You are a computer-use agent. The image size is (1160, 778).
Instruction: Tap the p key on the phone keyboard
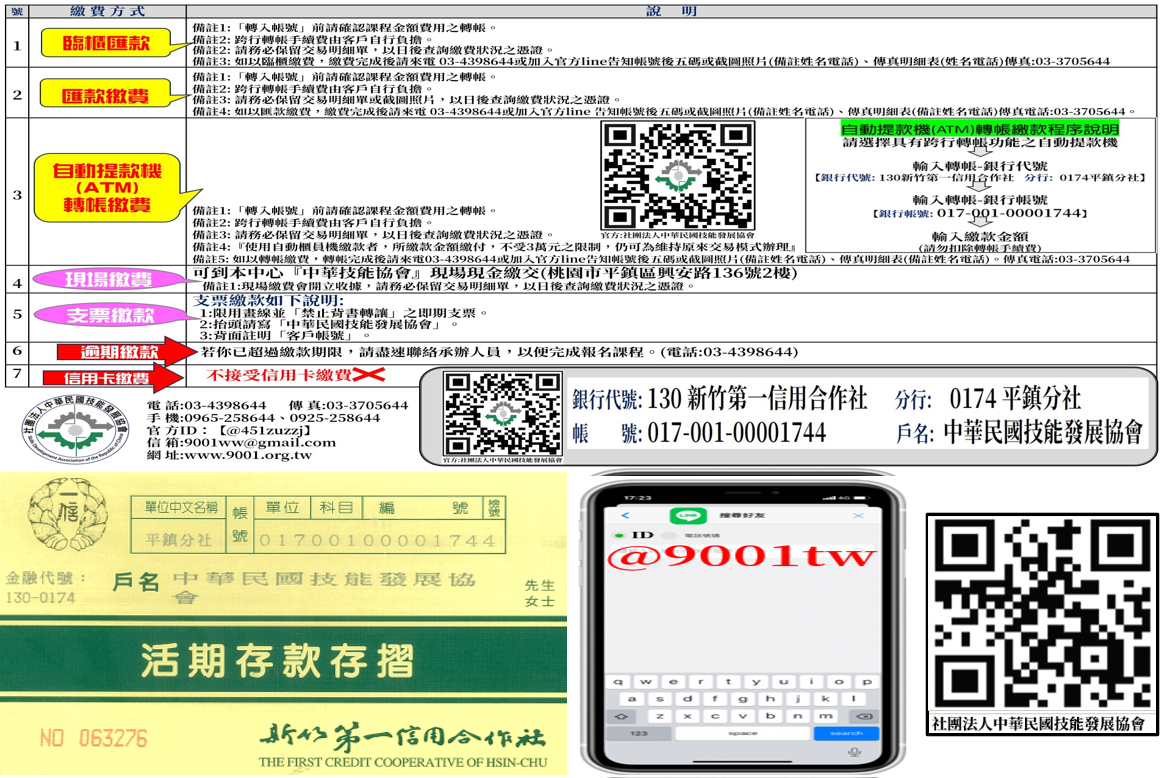[867, 681]
